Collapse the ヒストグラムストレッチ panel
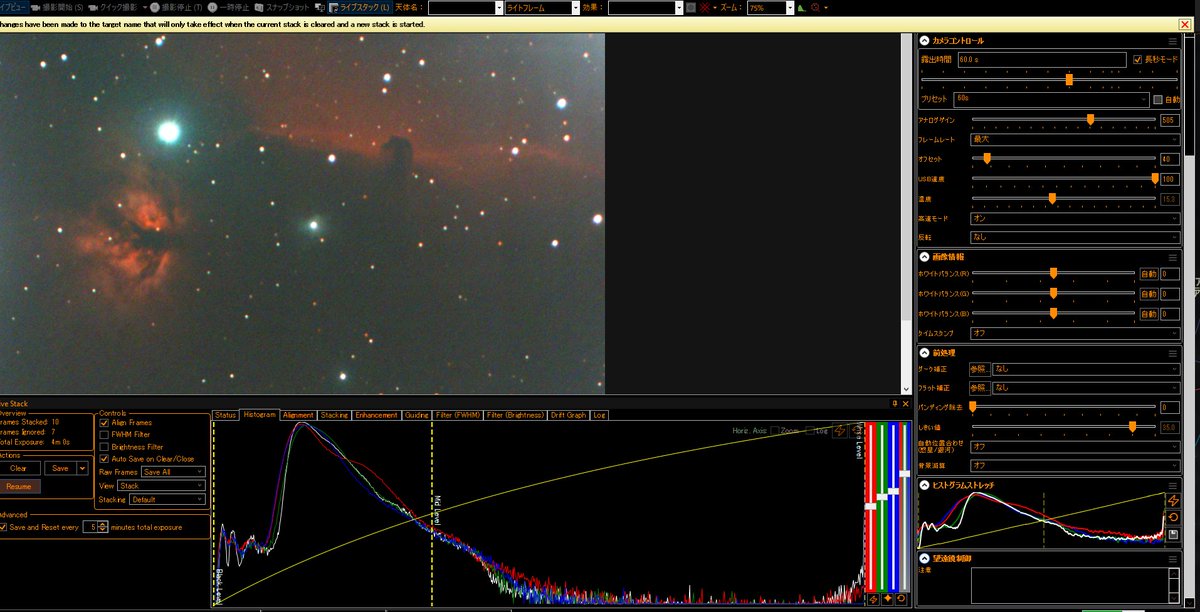The height and width of the screenshot is (612, 1200). point(925,485)
